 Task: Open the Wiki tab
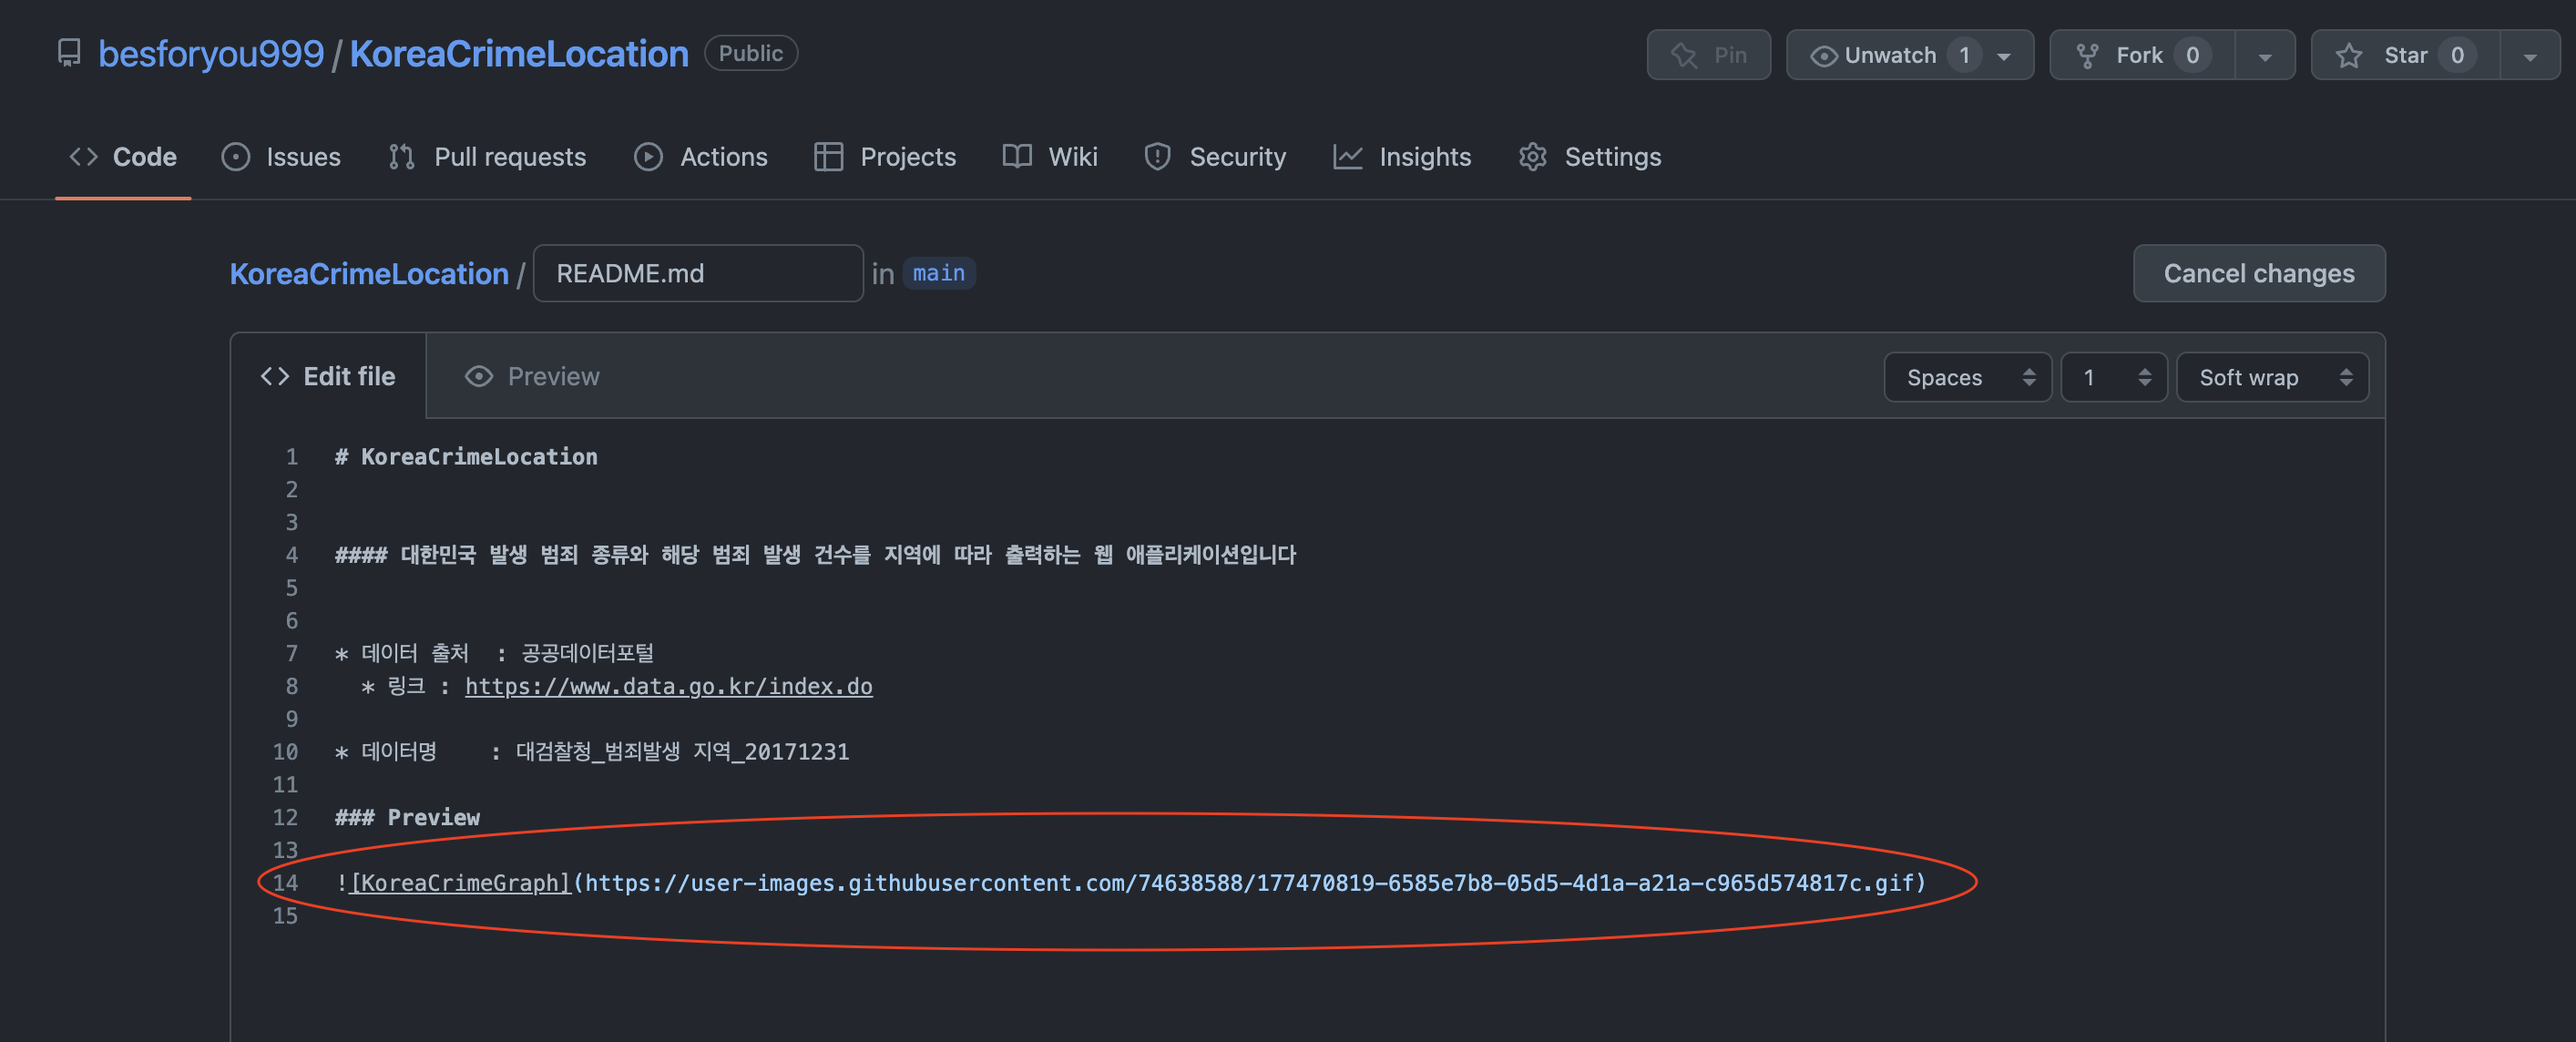(x=1050, y=157)
